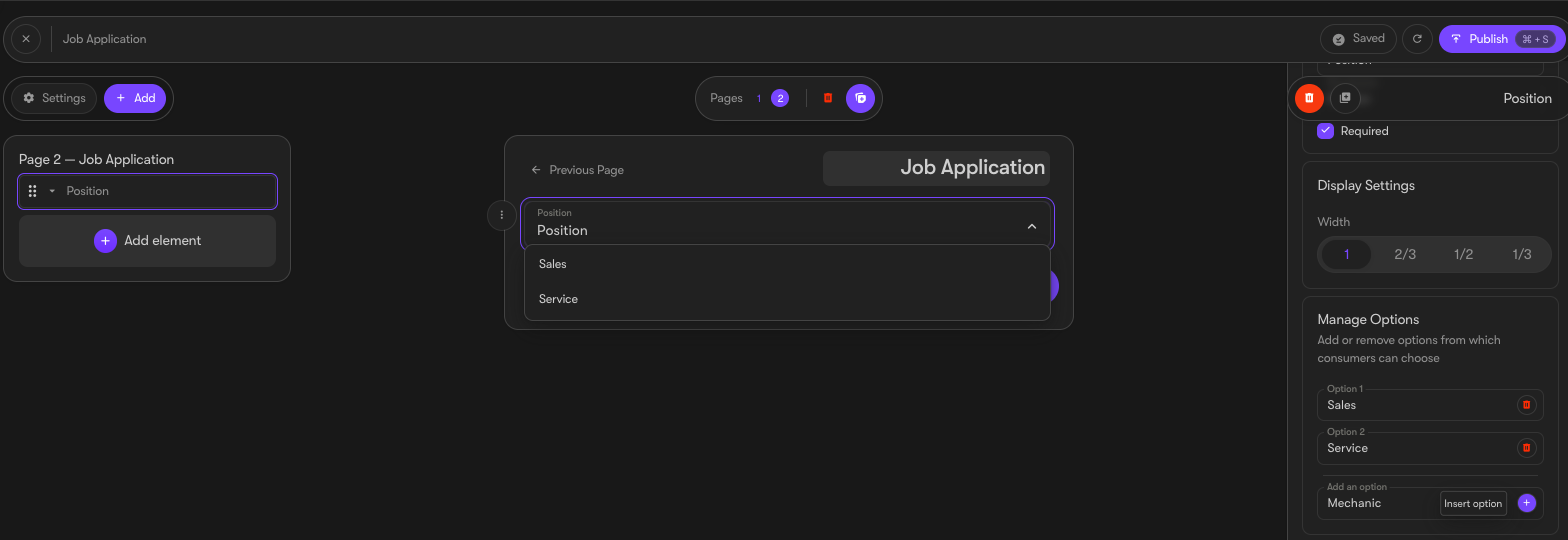1568x540 pixels.
Task: Expand the Position element in sidebar list
Action: pyautogui.click(x=52, y=191)
